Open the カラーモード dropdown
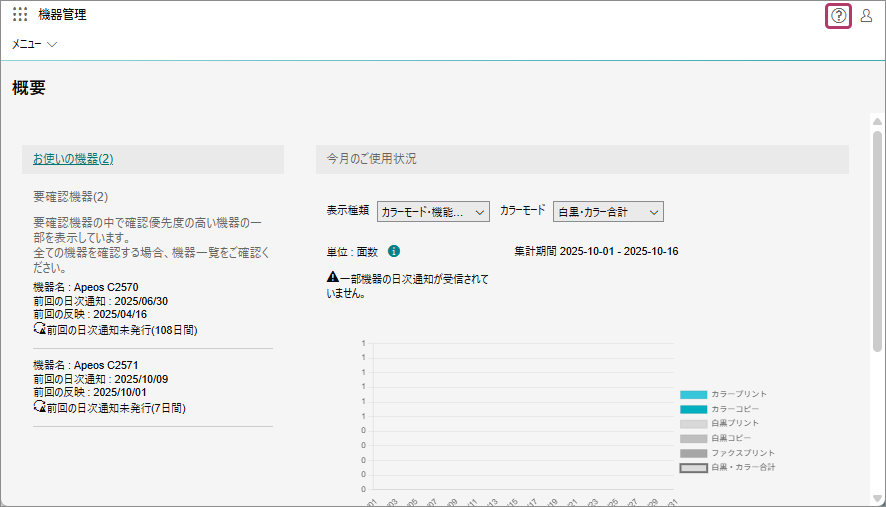886x507 pixels. tap(608, 212)
